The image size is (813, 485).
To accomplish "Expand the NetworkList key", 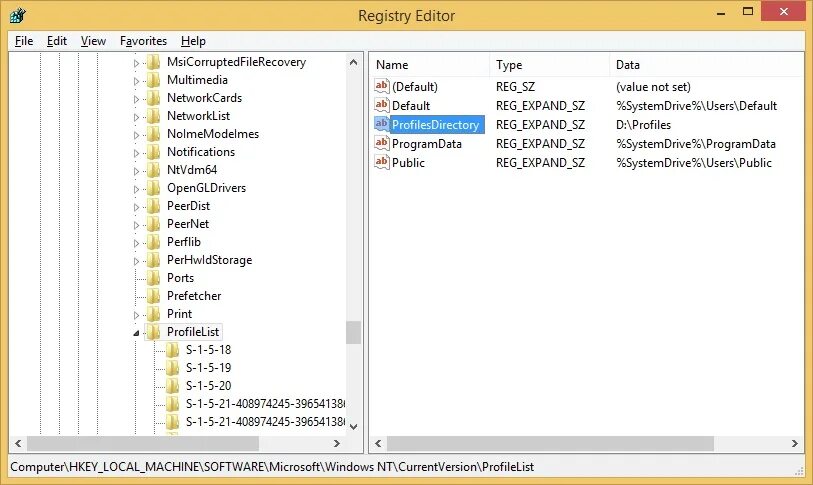I will [136, 117].
